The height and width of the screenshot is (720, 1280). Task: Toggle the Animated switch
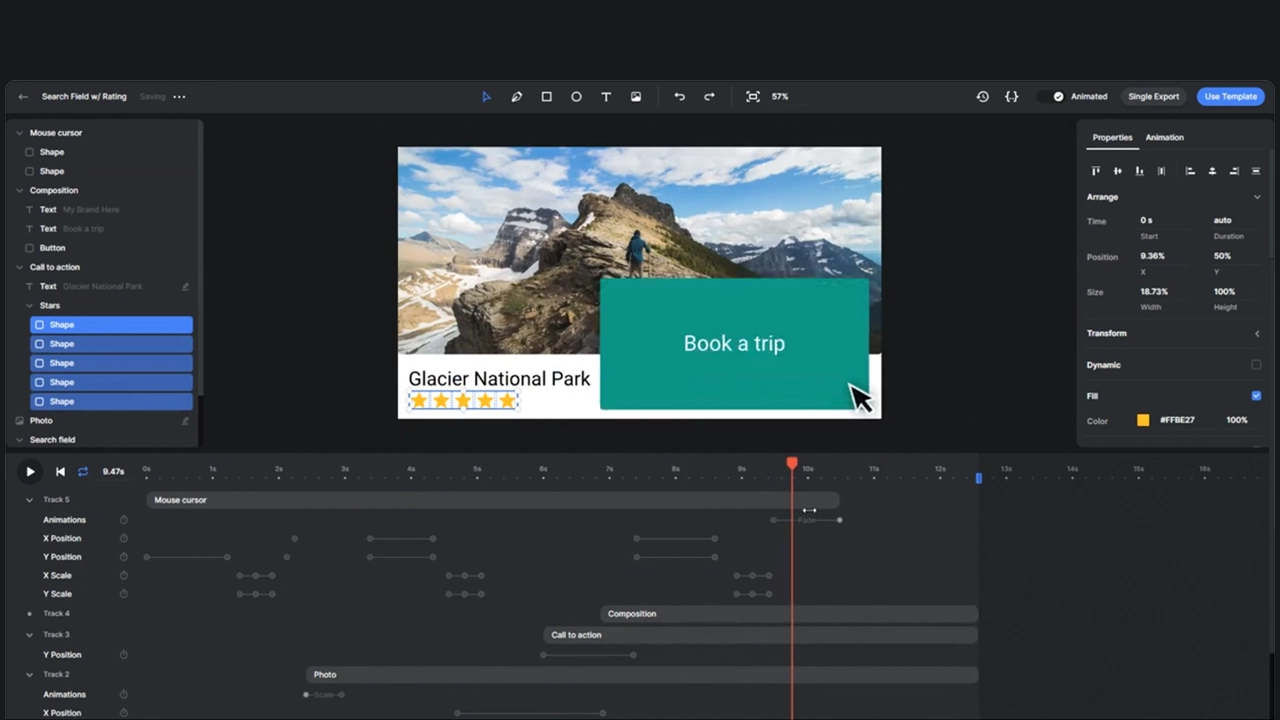1052,97
